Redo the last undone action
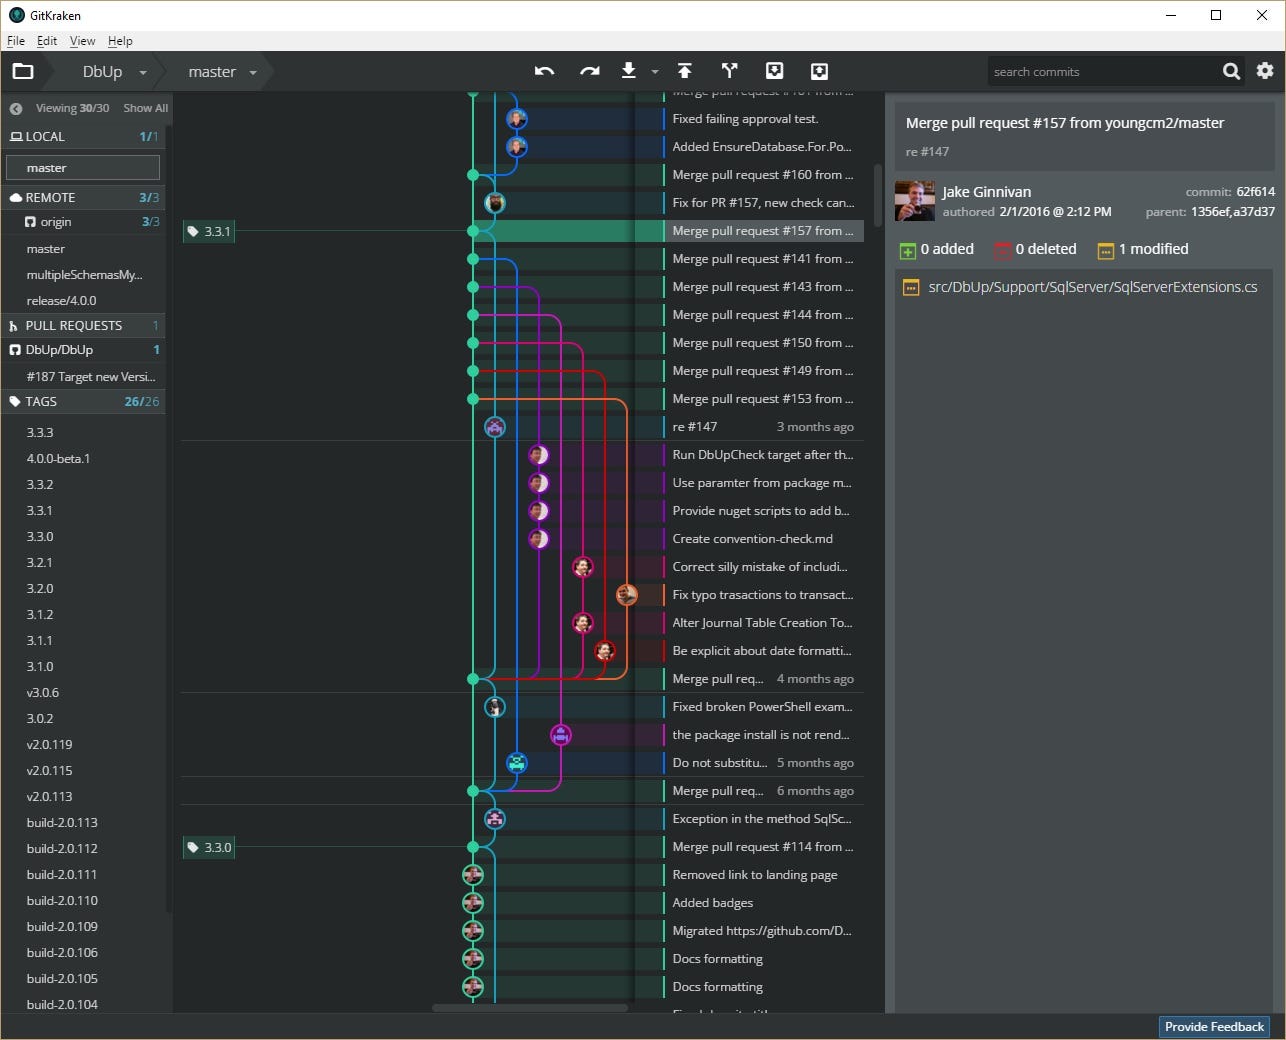1286x1040 pixels. [589, 71]
